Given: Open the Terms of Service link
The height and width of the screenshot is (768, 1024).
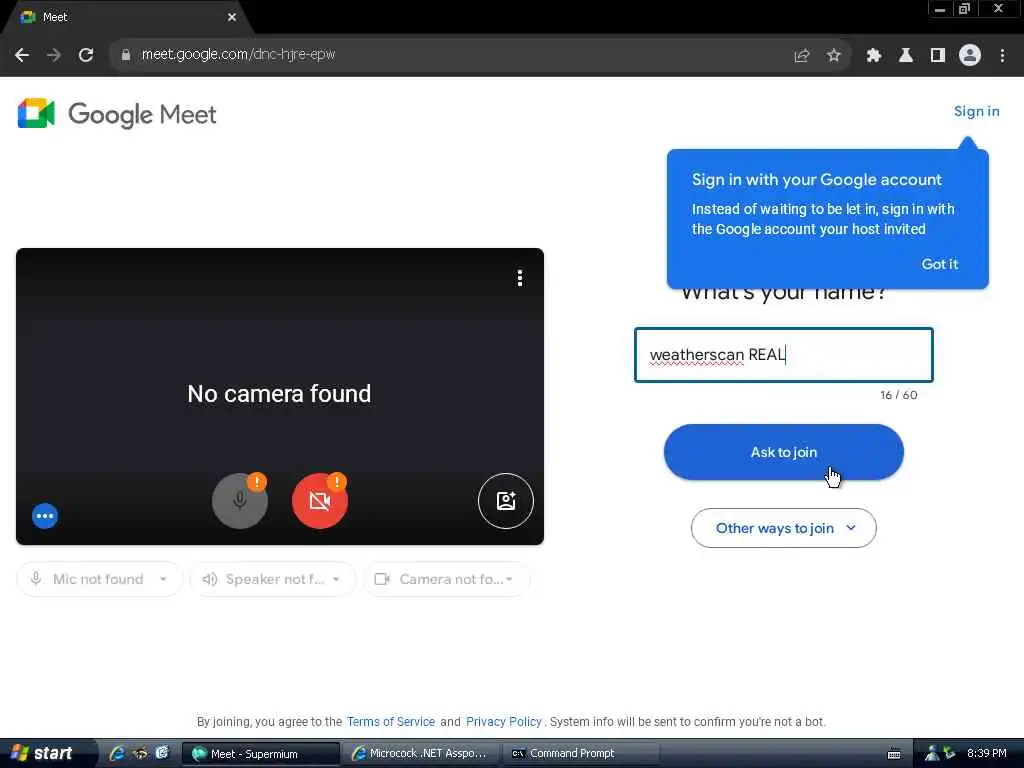Looking at the screenshot, I should (391, 722).
